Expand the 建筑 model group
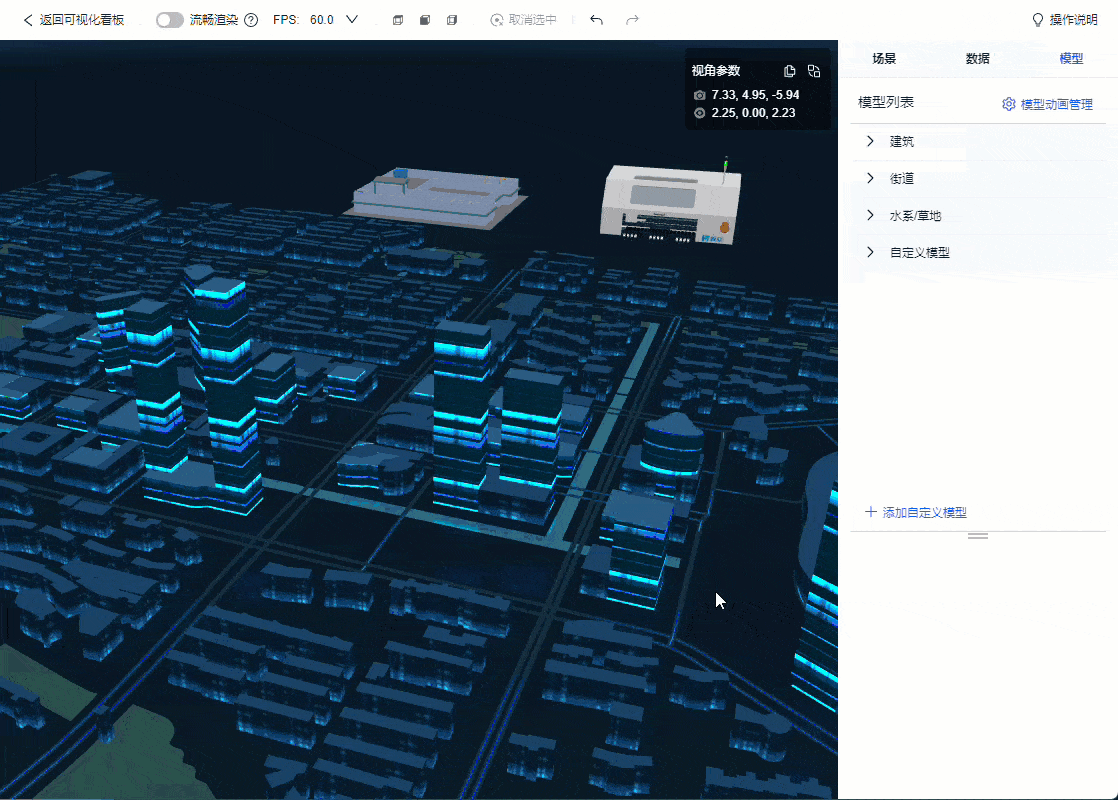 (x=870, y=141)
